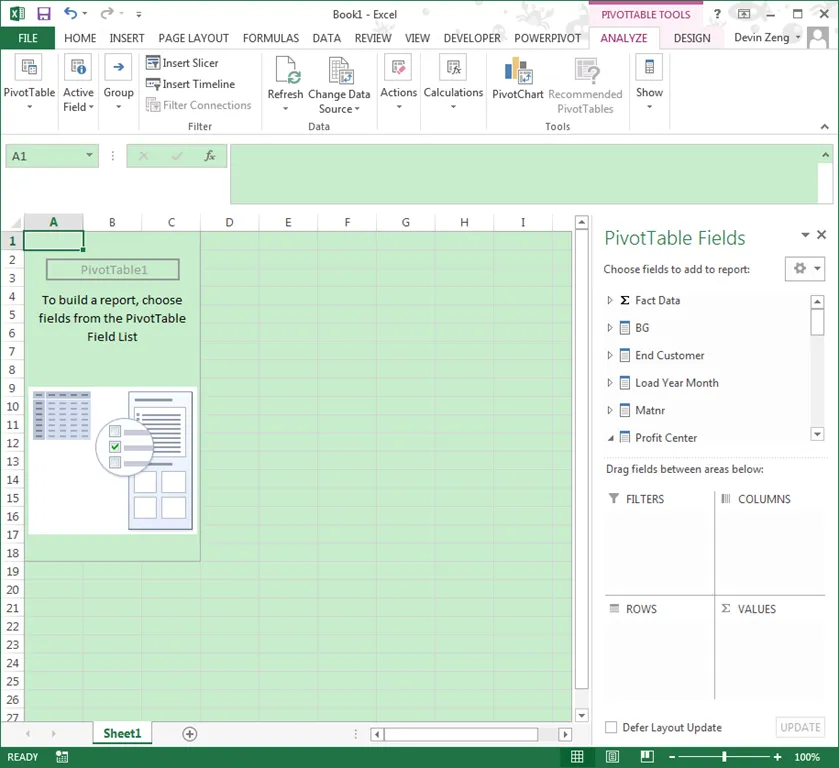Click the macro recording status bar icon
This screenshot has width=839, height=768.
(62, 757)
